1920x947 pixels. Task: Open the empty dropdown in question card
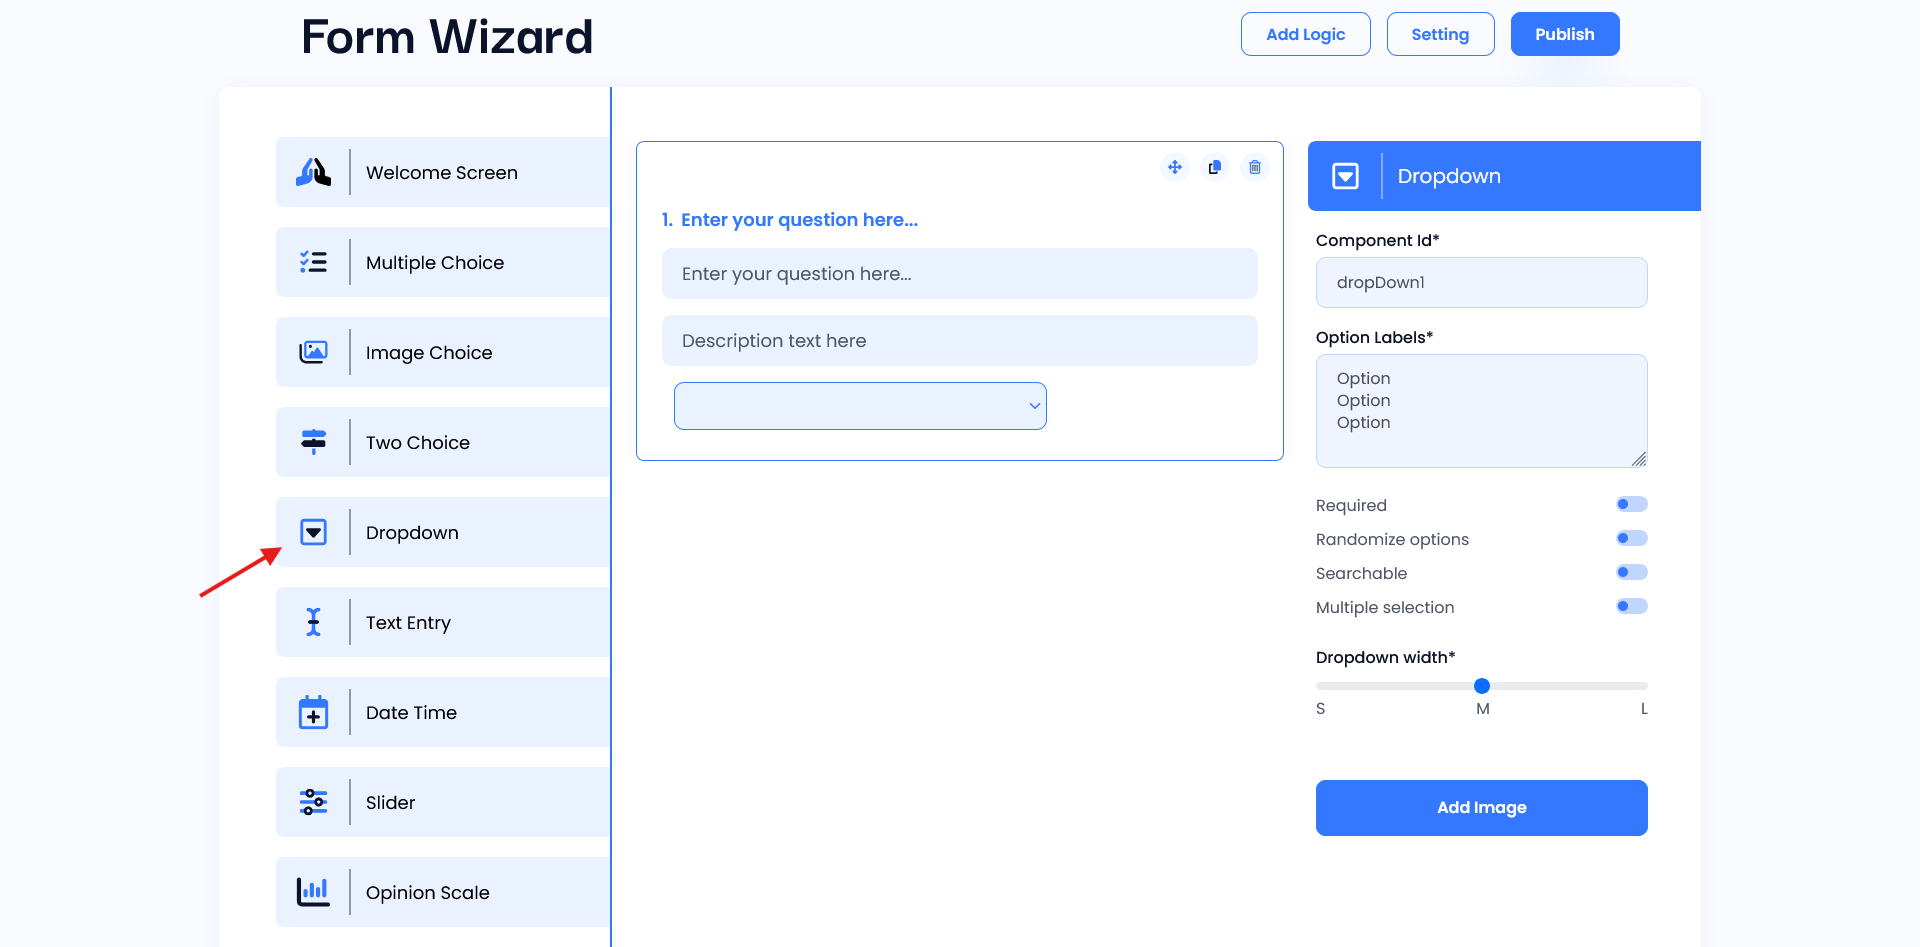(x=860, y=406)
